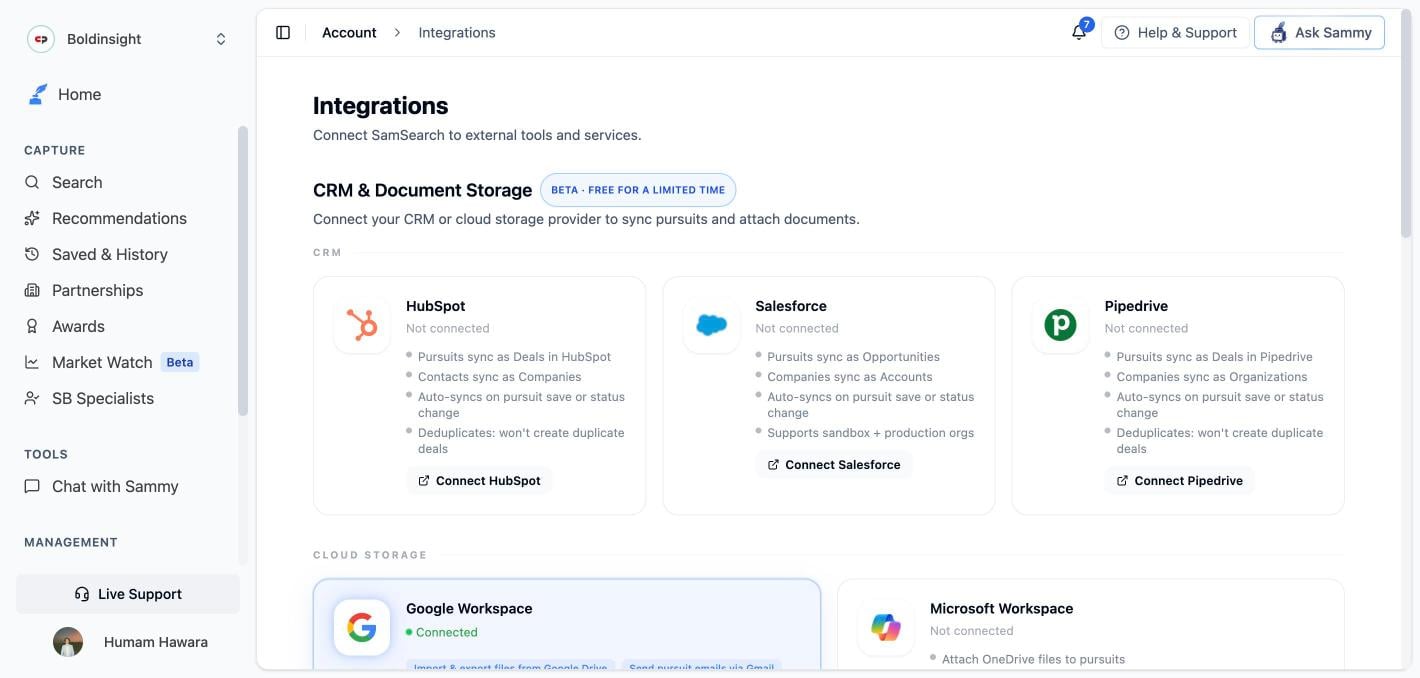Click the Humam Hawara user name
1420x678 pixels.
[156, 642]
